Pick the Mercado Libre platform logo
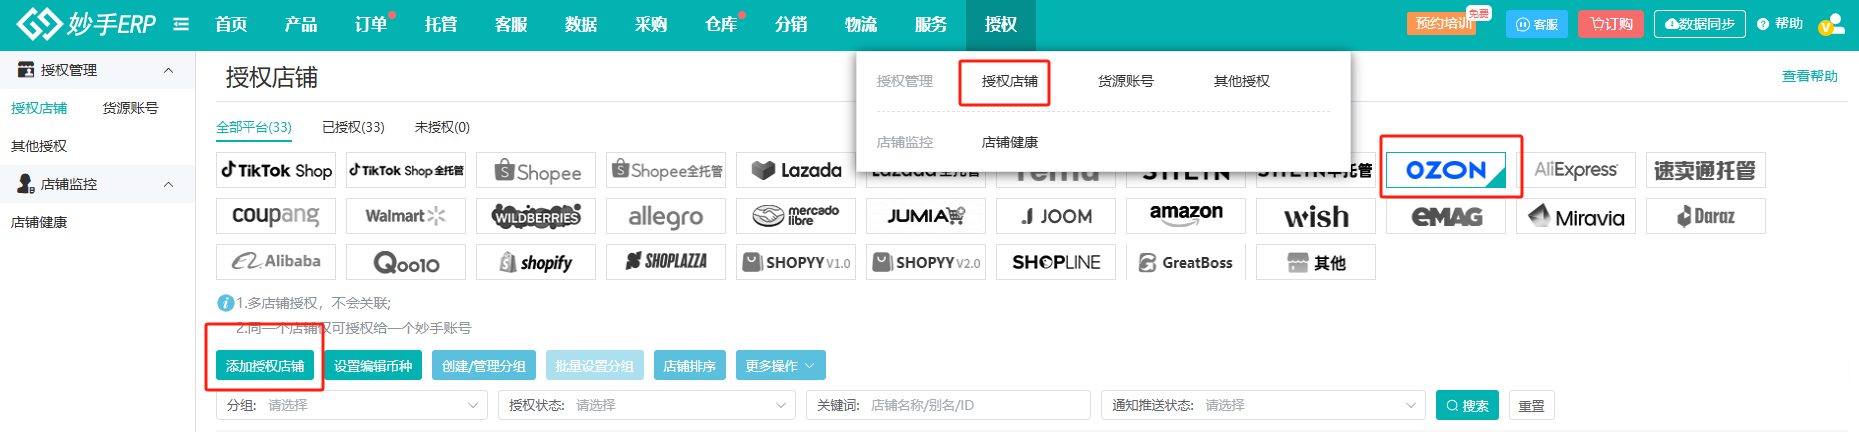 pos(796,216)
